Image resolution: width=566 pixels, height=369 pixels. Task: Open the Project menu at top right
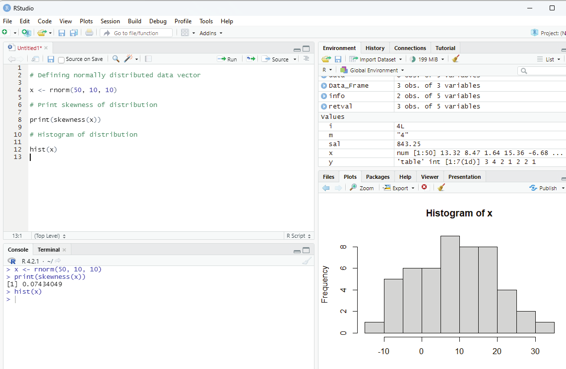click(548, 33)
